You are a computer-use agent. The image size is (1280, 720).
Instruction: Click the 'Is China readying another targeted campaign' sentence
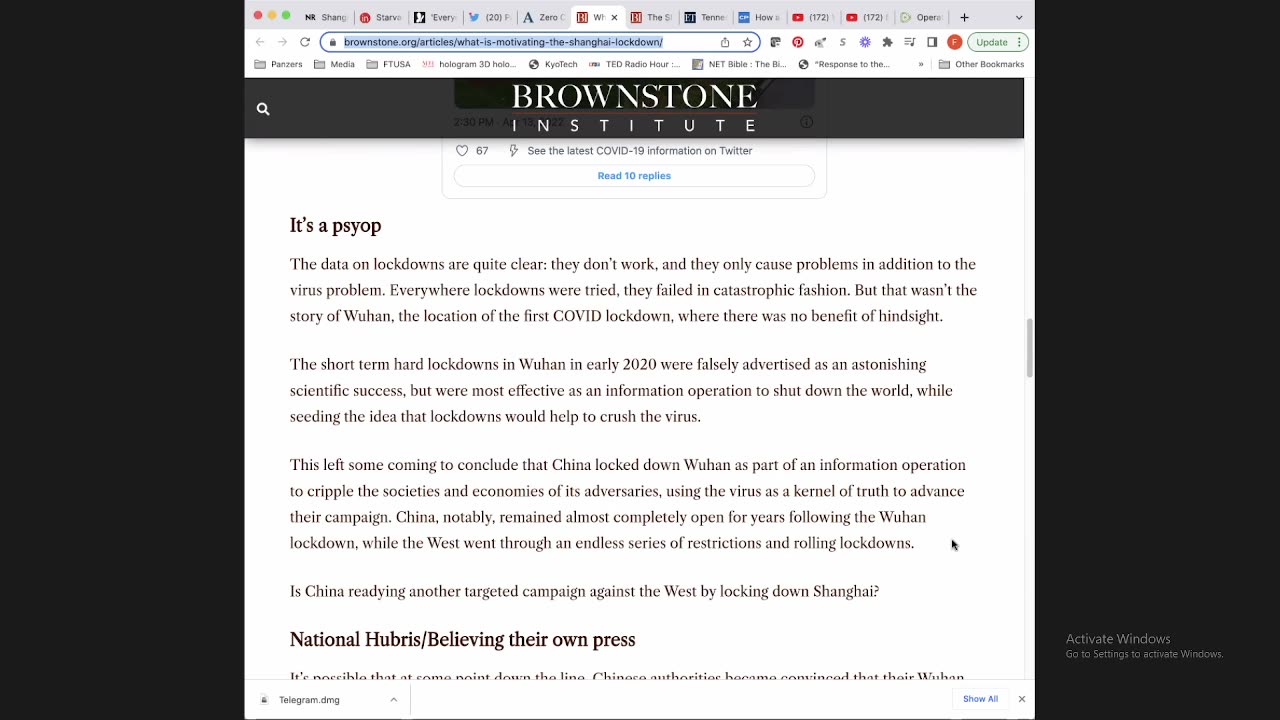tap(584, 592)
